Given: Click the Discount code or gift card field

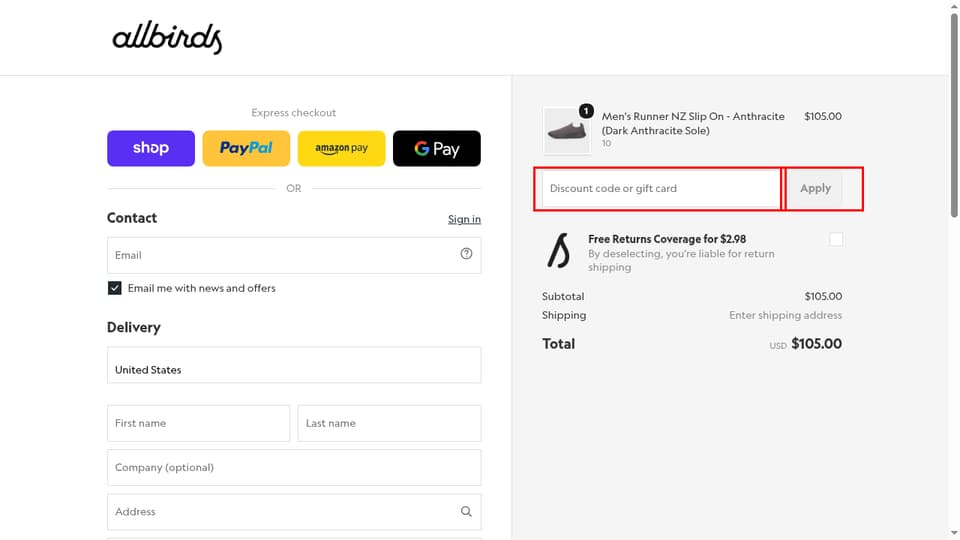Looking at the screenshot, I should (661, 189).
